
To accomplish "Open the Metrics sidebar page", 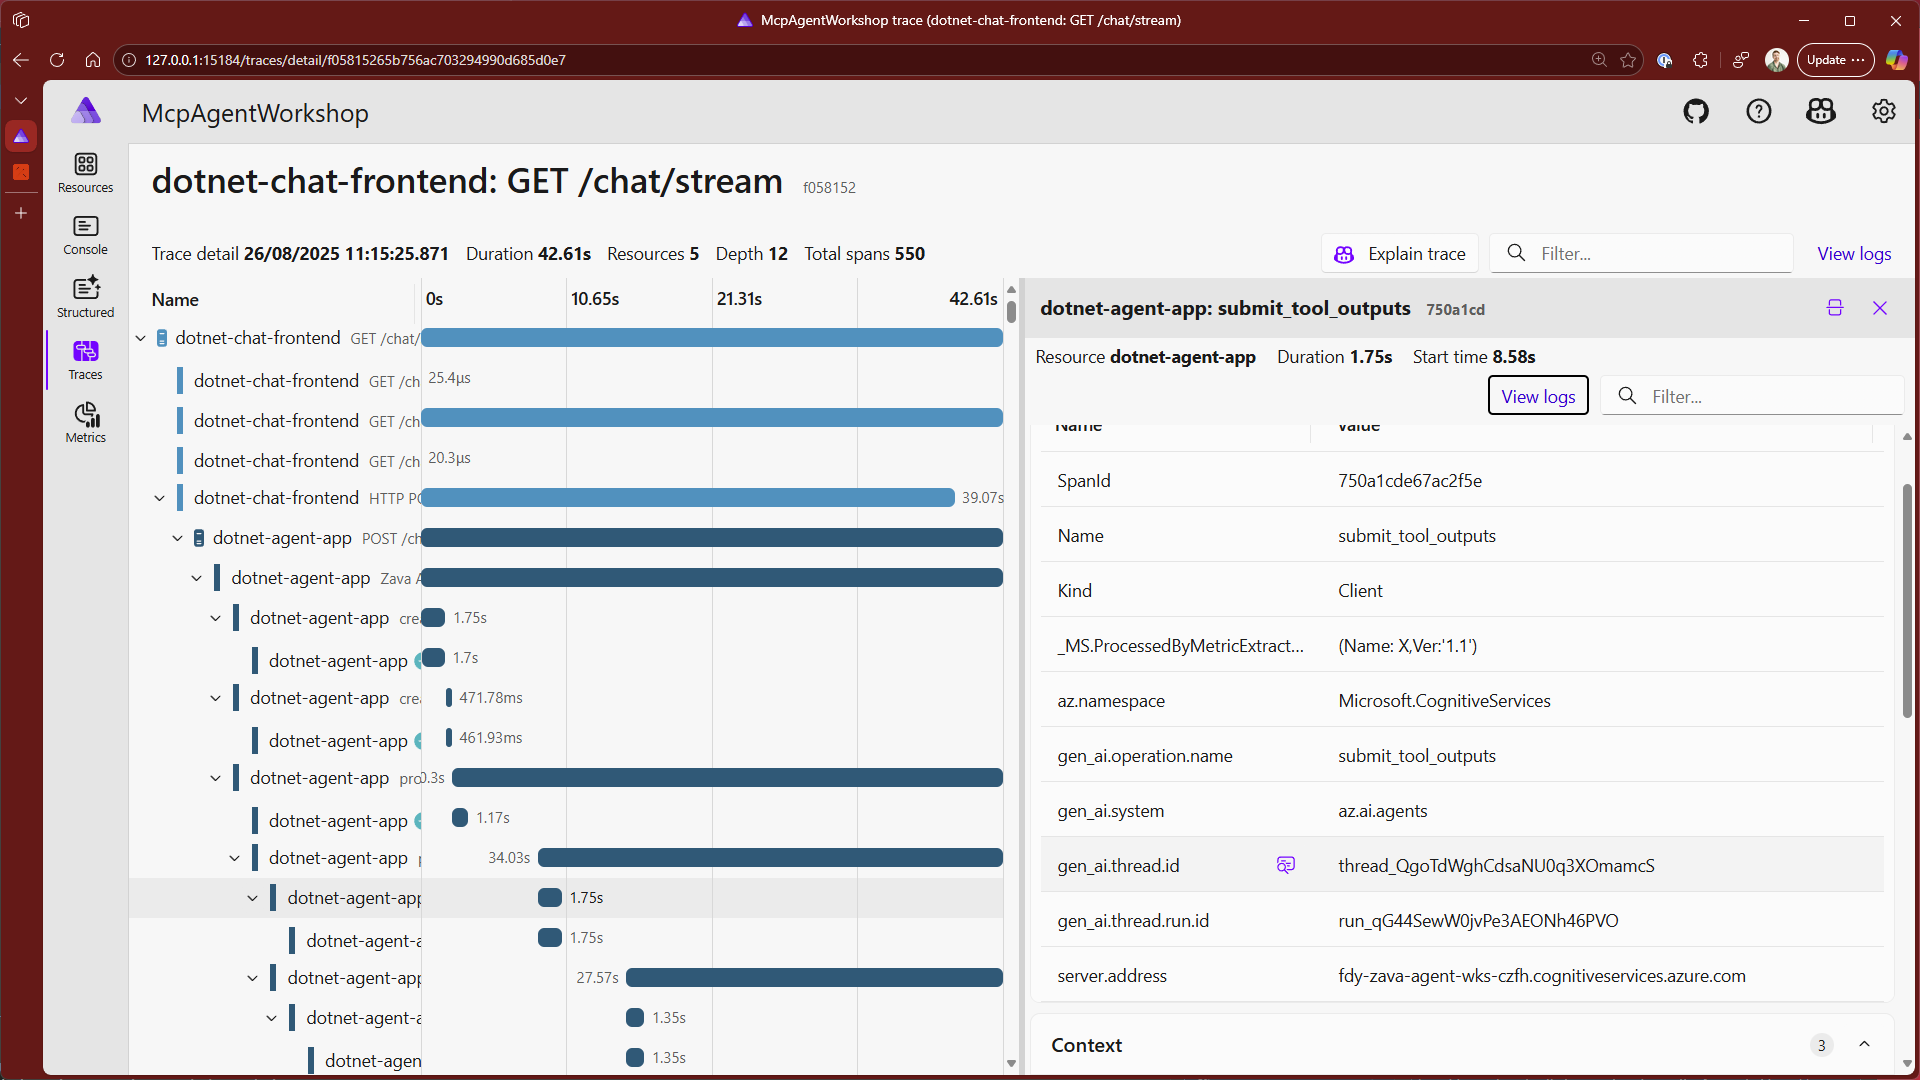I will (x=86, y=422).
